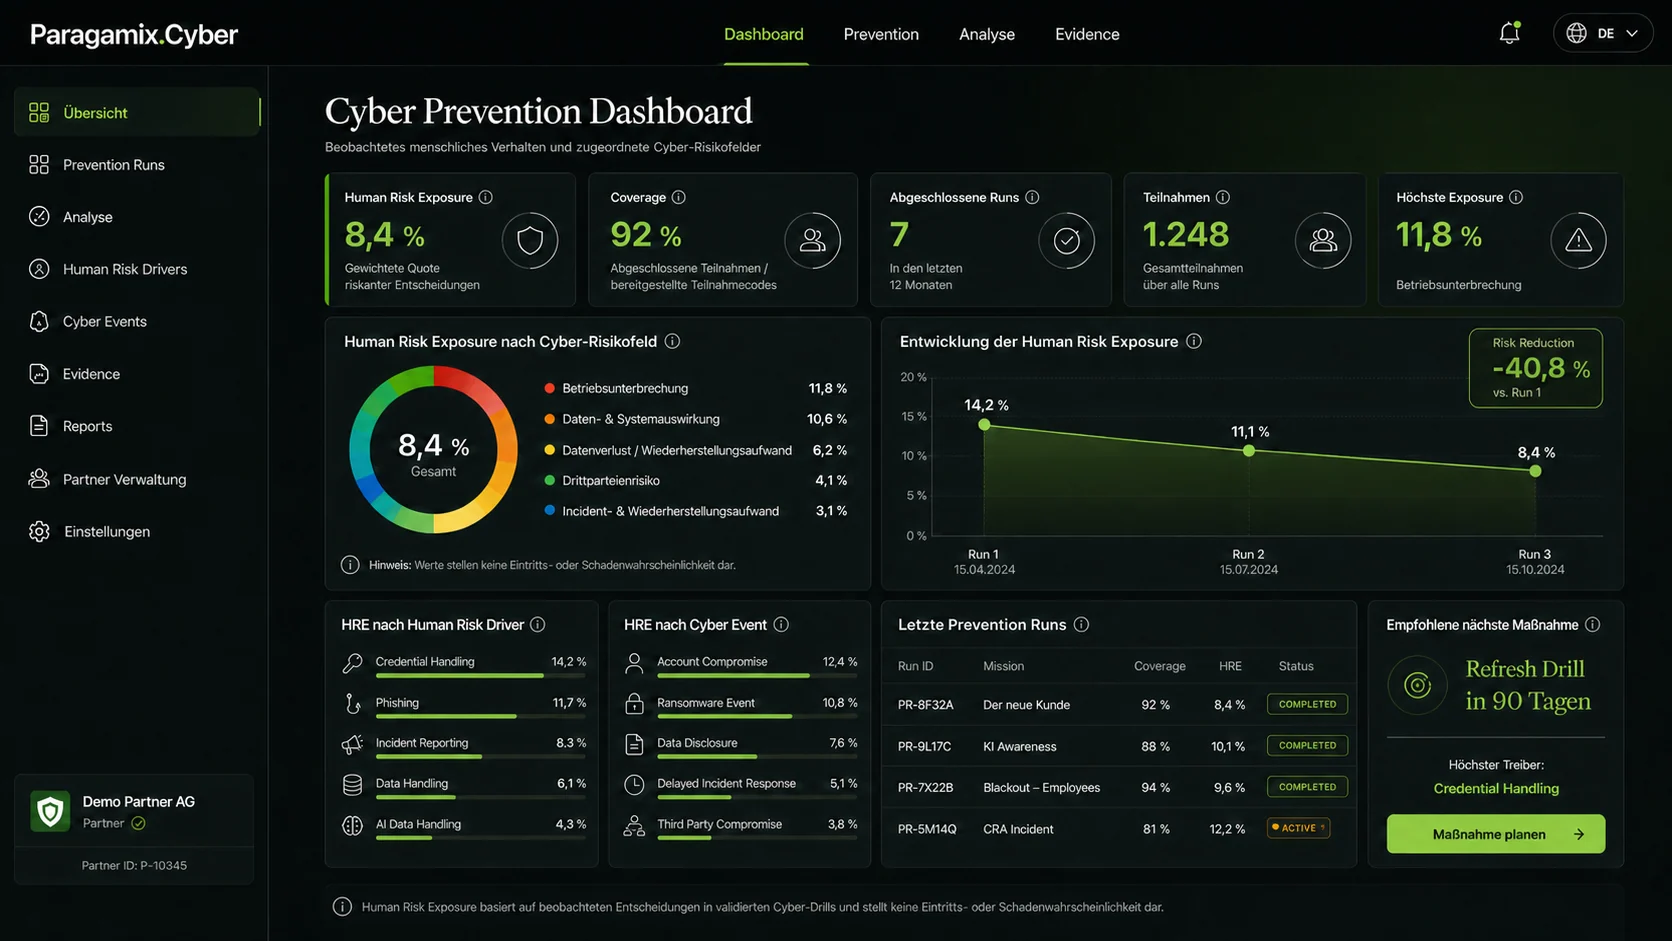The width and height of the screenshot is (1672, 941).
Task: Click info icon beside HRE nach Cyber Event
Action: pyautogui.click(x=781, y=624)
